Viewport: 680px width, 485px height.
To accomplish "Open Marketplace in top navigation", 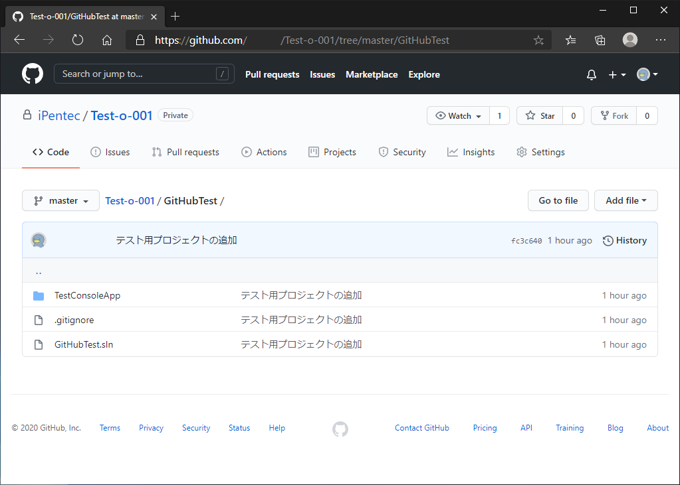I will click(x=372, y=75).
